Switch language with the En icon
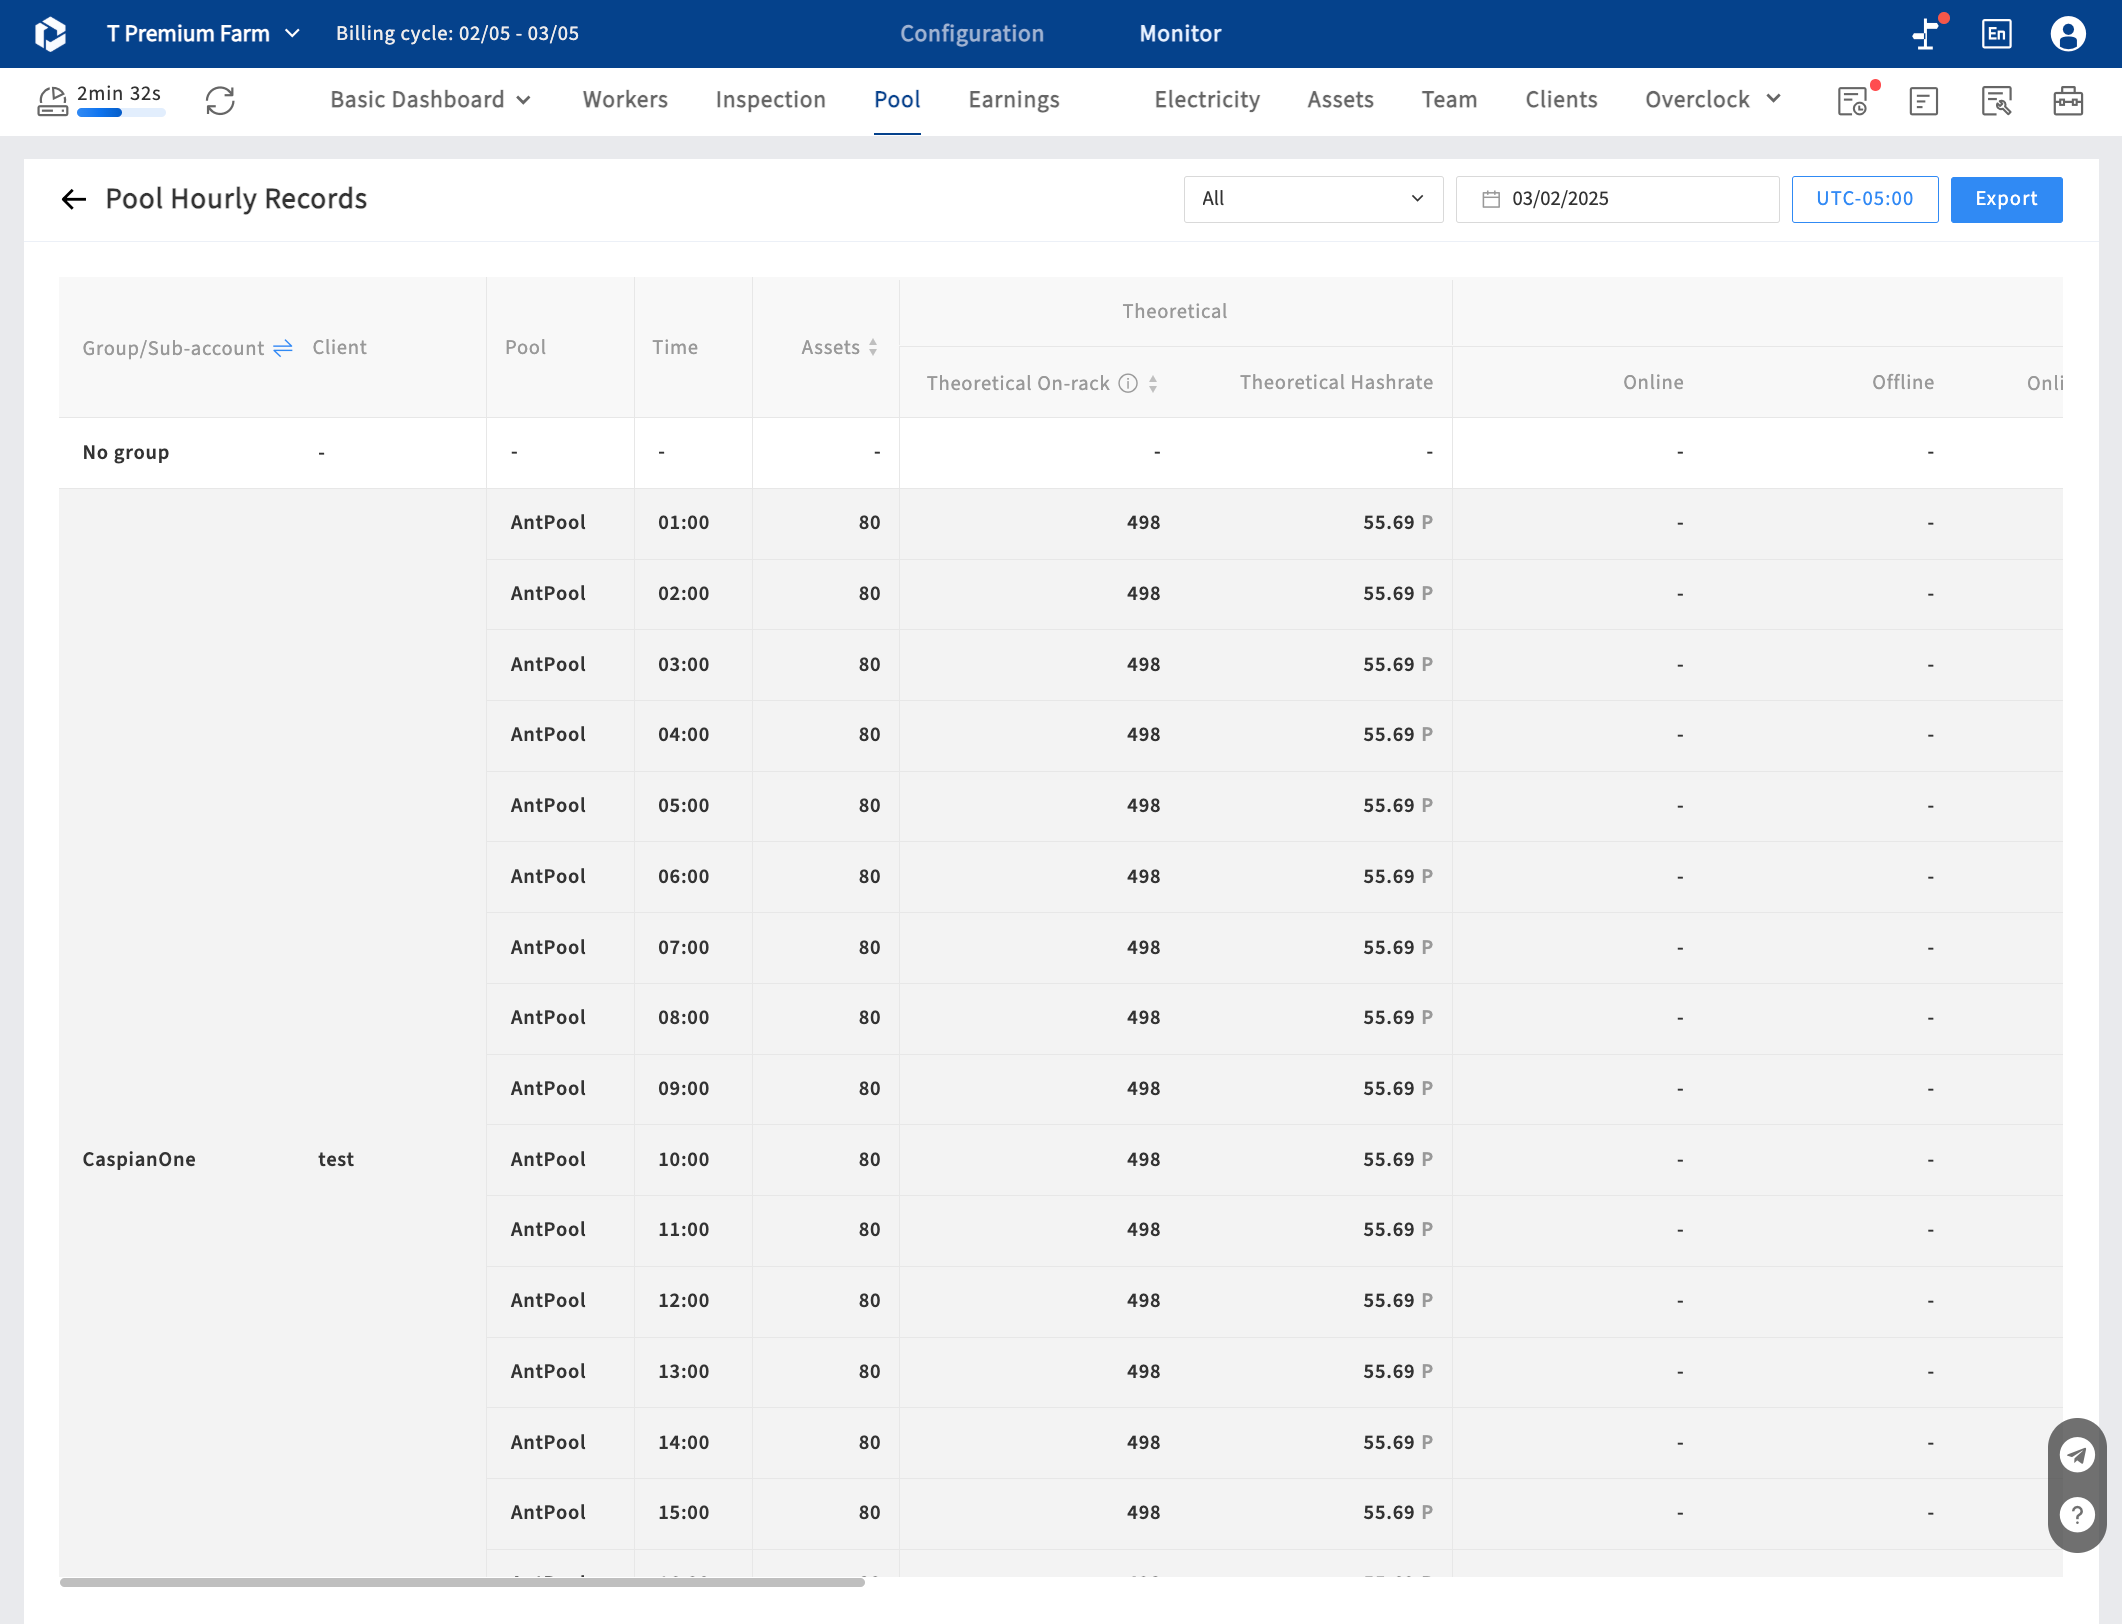 tap(1996, 33)
